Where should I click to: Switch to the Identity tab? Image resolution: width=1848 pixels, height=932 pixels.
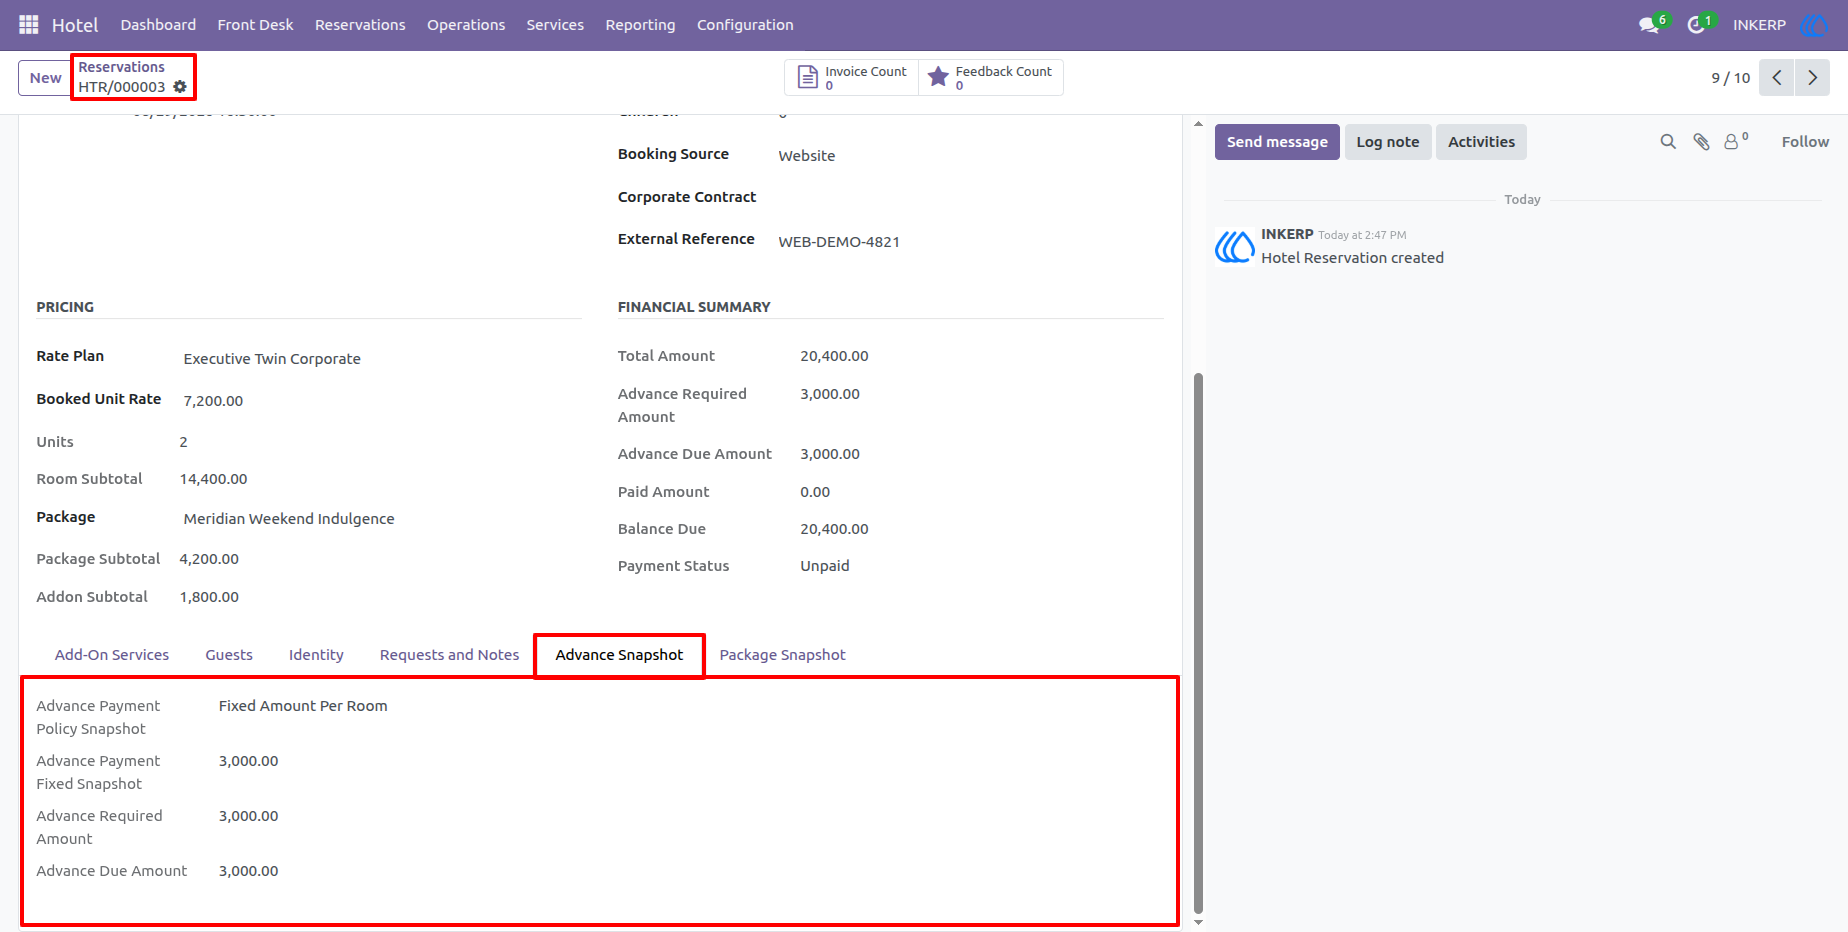316,655
